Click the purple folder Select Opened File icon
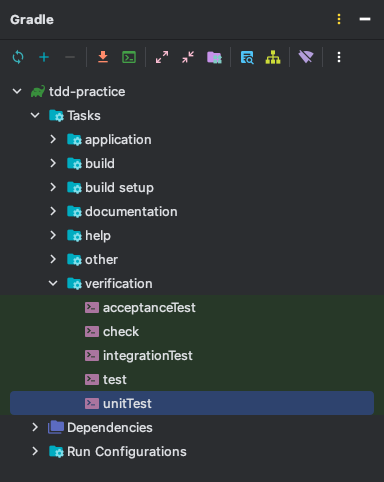 tap(214, 57)
